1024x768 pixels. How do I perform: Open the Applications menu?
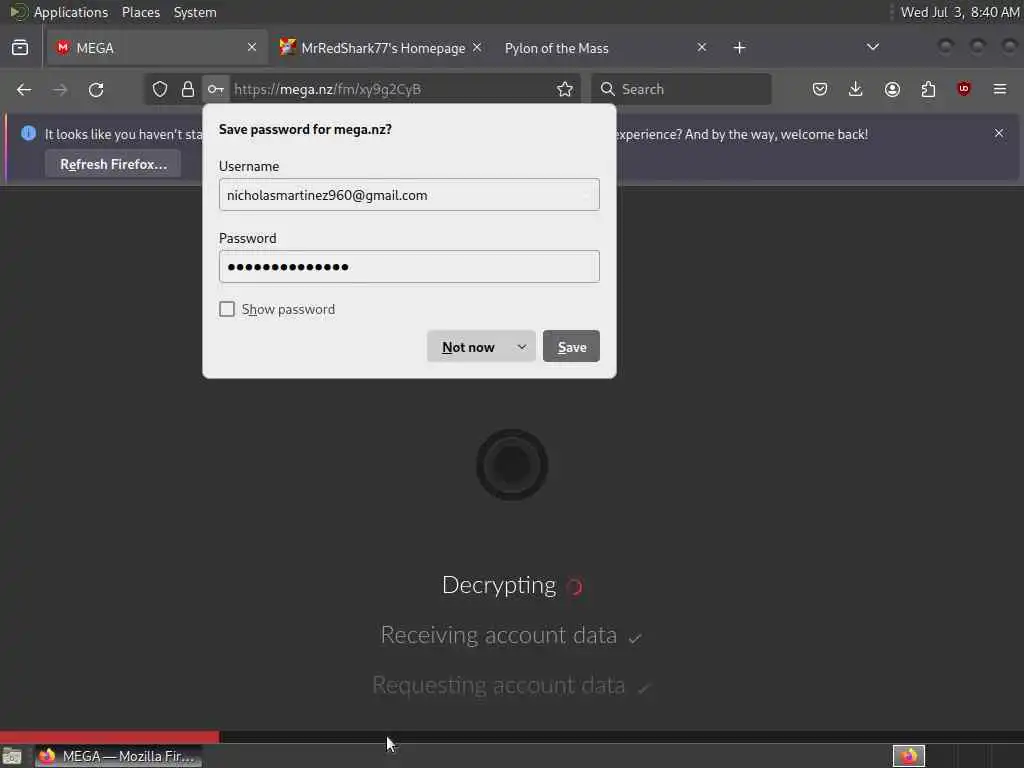[x=71, y=12]
